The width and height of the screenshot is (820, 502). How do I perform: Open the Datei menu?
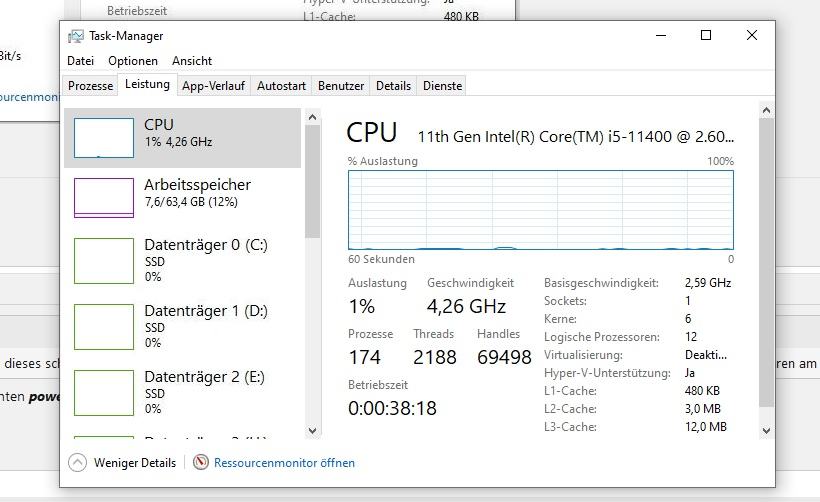pyautogui.click(x=81, y=61)
